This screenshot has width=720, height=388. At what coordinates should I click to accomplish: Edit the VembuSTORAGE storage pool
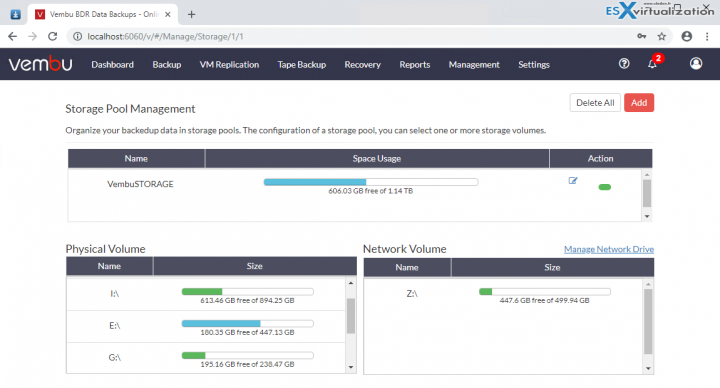point(573,180)
